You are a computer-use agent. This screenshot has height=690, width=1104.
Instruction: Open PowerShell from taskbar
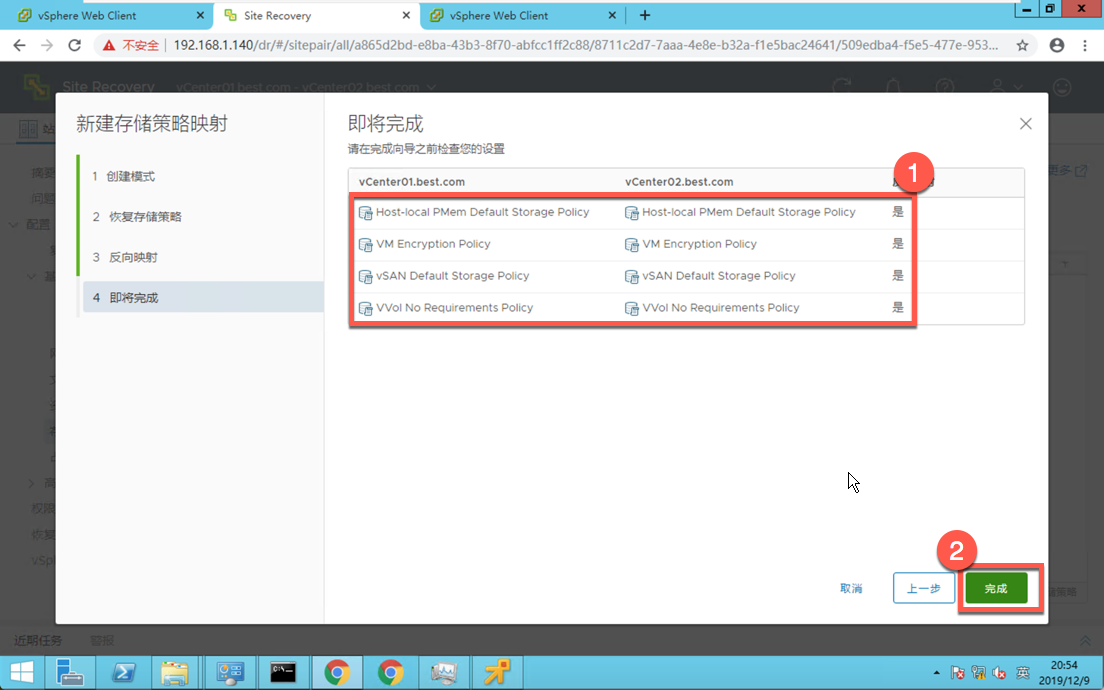point(123,672)
